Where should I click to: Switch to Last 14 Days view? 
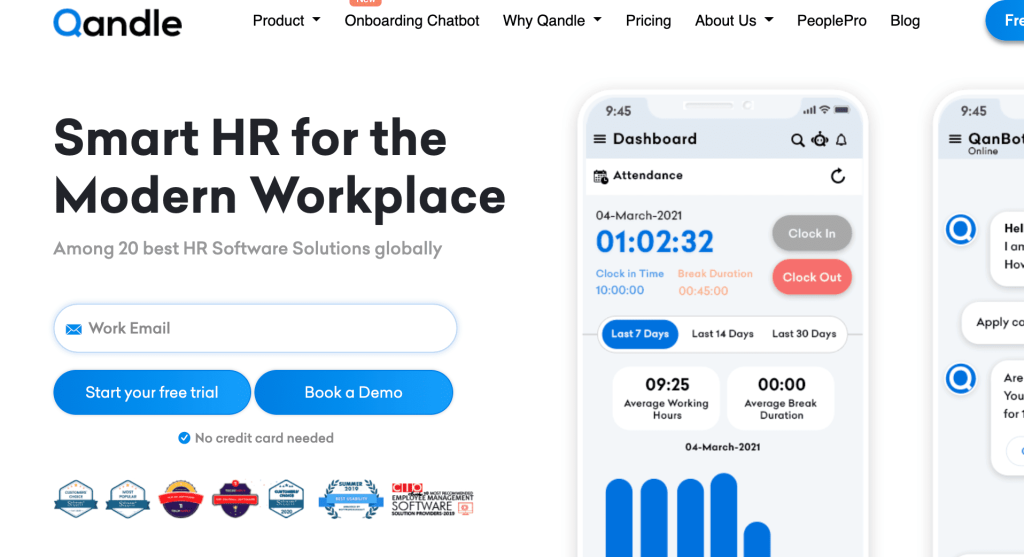[722, 334]
